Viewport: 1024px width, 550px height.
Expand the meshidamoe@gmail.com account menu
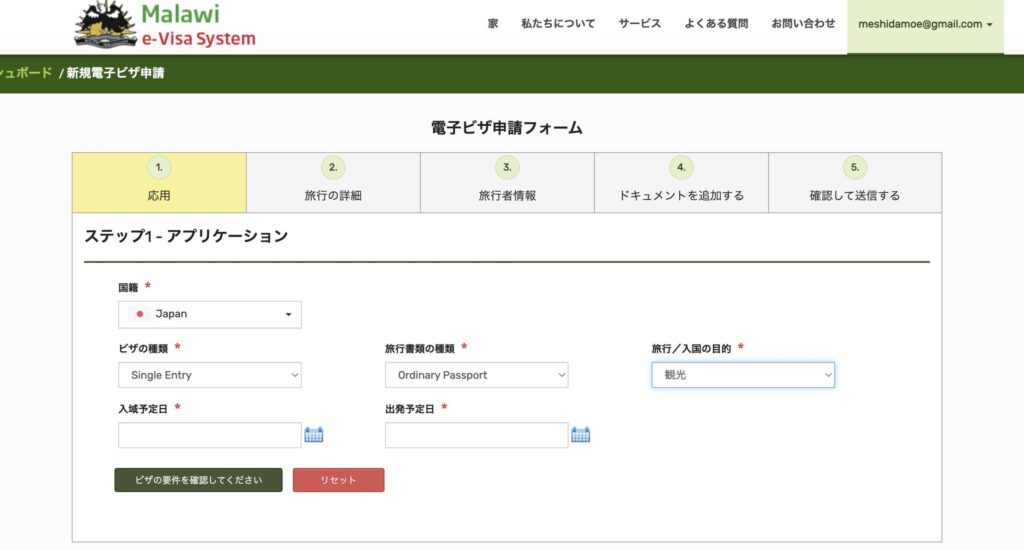(925, 24)
